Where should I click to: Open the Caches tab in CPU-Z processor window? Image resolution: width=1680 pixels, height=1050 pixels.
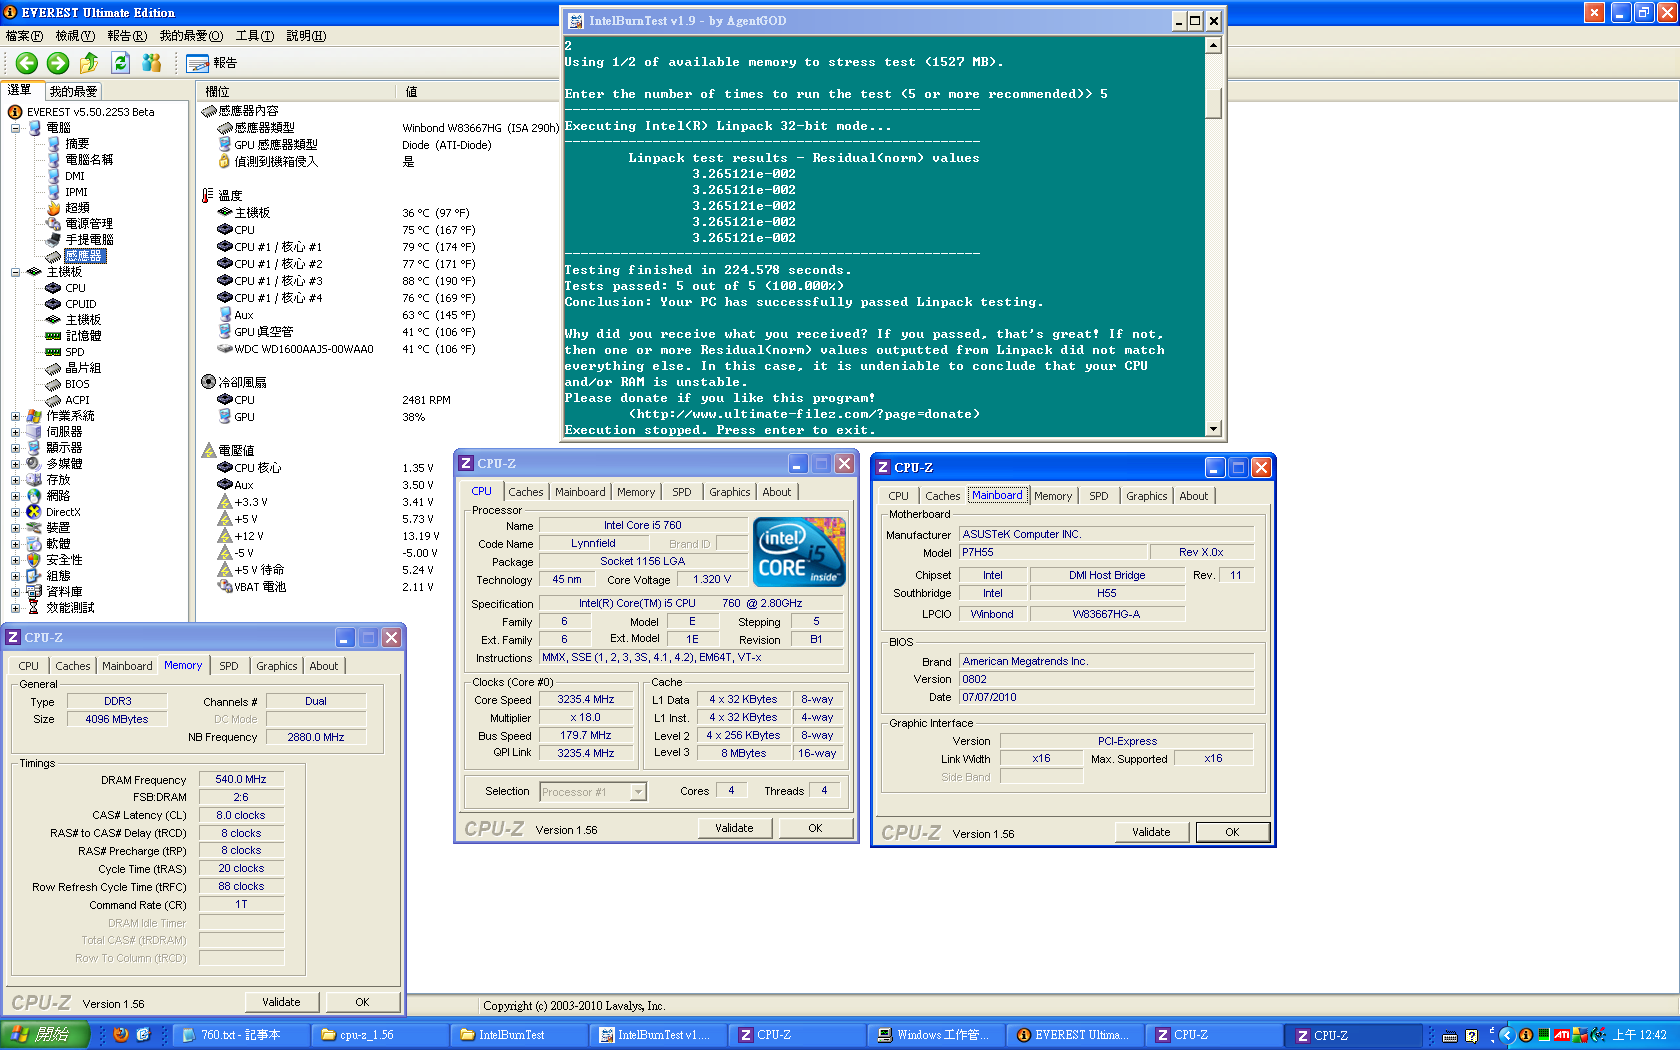tap(526, 492)
